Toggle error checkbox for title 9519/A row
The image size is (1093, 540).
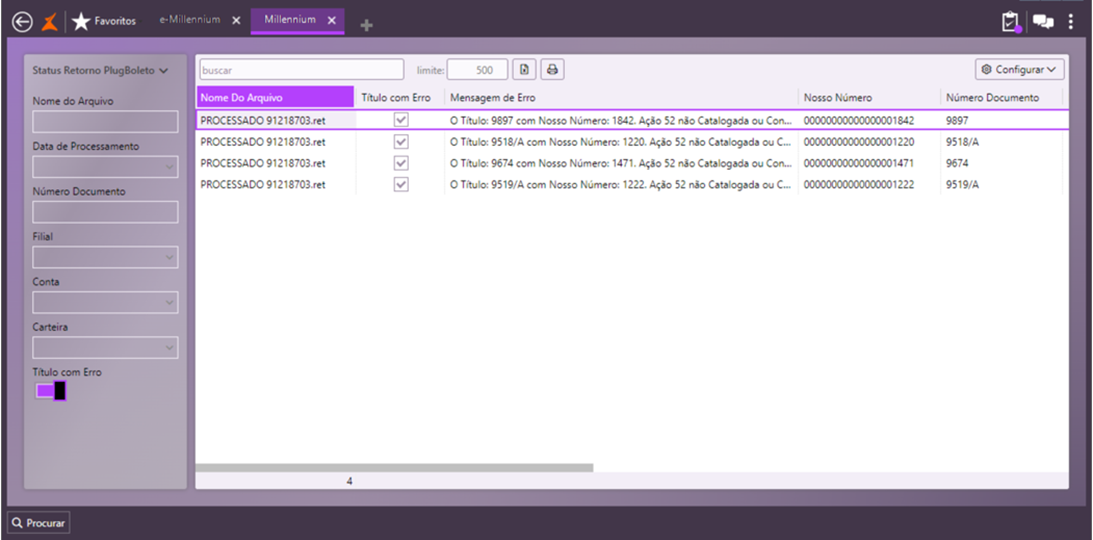coord(401,185)
